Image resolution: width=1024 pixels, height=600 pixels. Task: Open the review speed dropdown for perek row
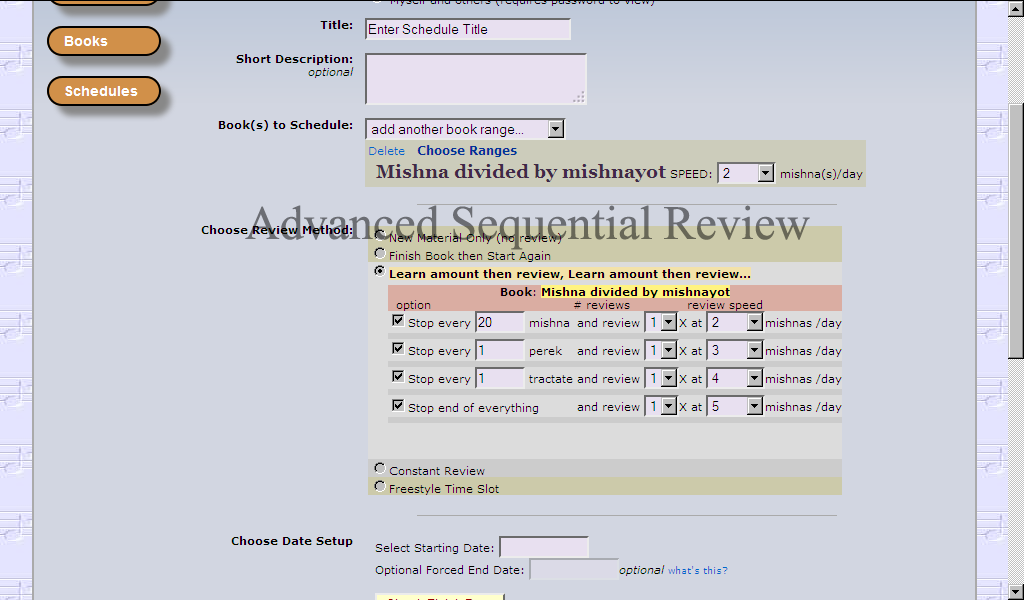(735, 351)
